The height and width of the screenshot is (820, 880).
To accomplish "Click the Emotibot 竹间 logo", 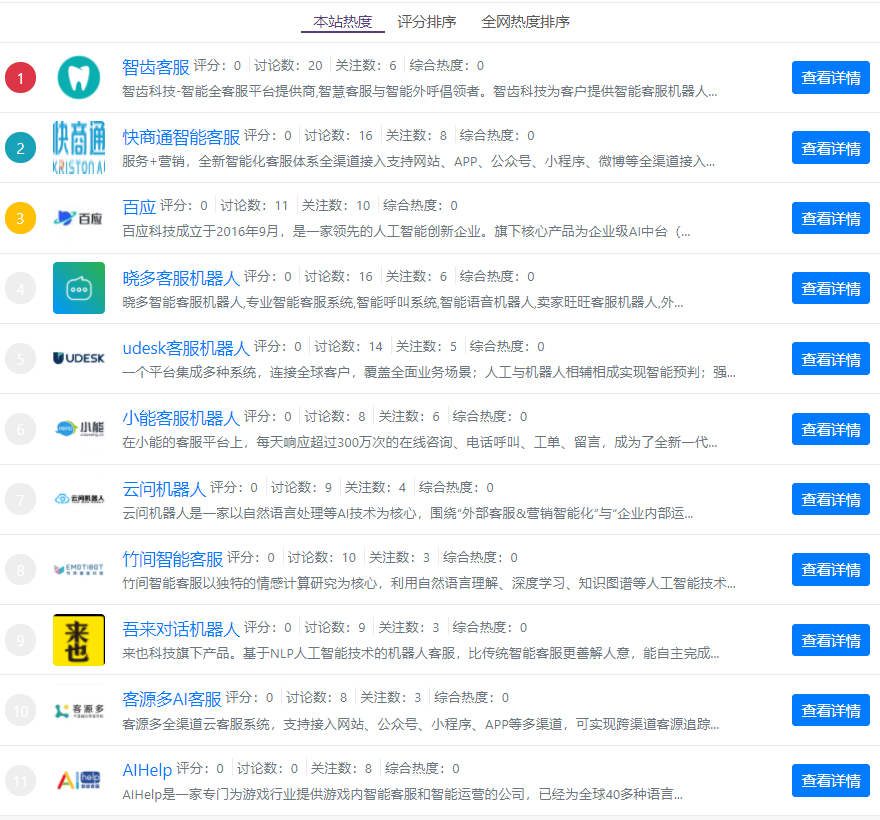I will (x=79, y=569).
